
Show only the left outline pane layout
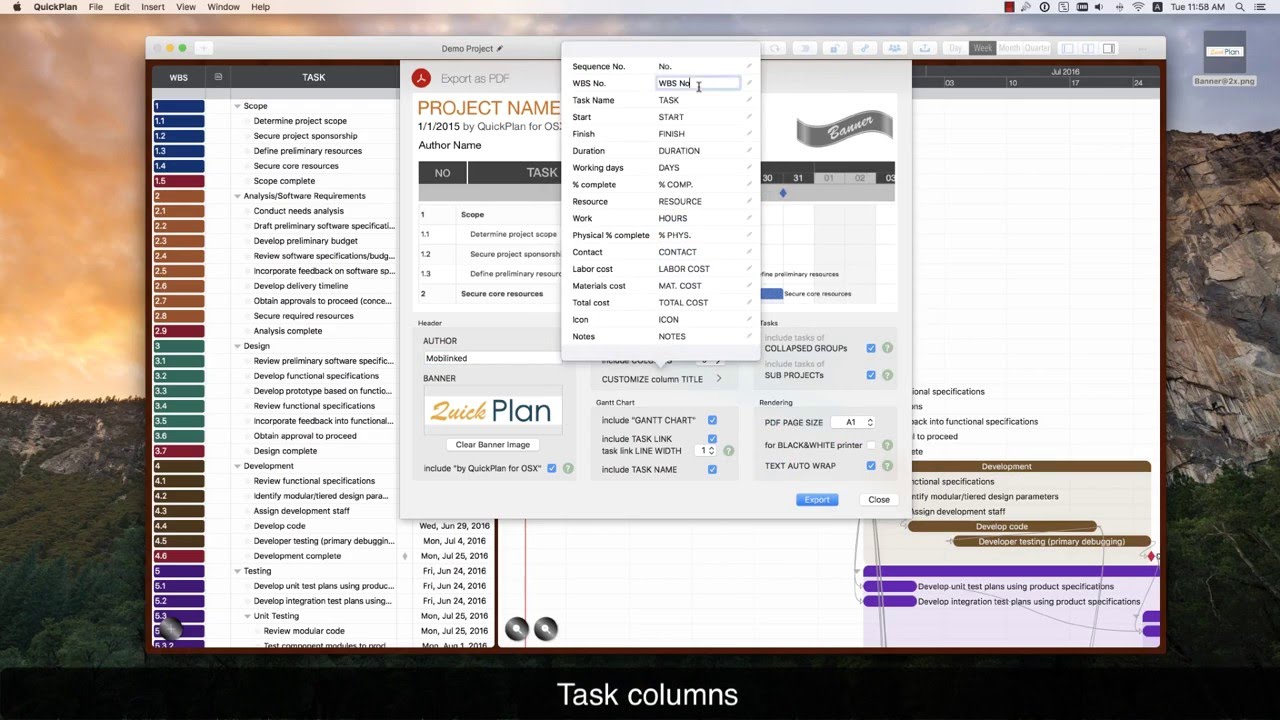coord(1068,48)
